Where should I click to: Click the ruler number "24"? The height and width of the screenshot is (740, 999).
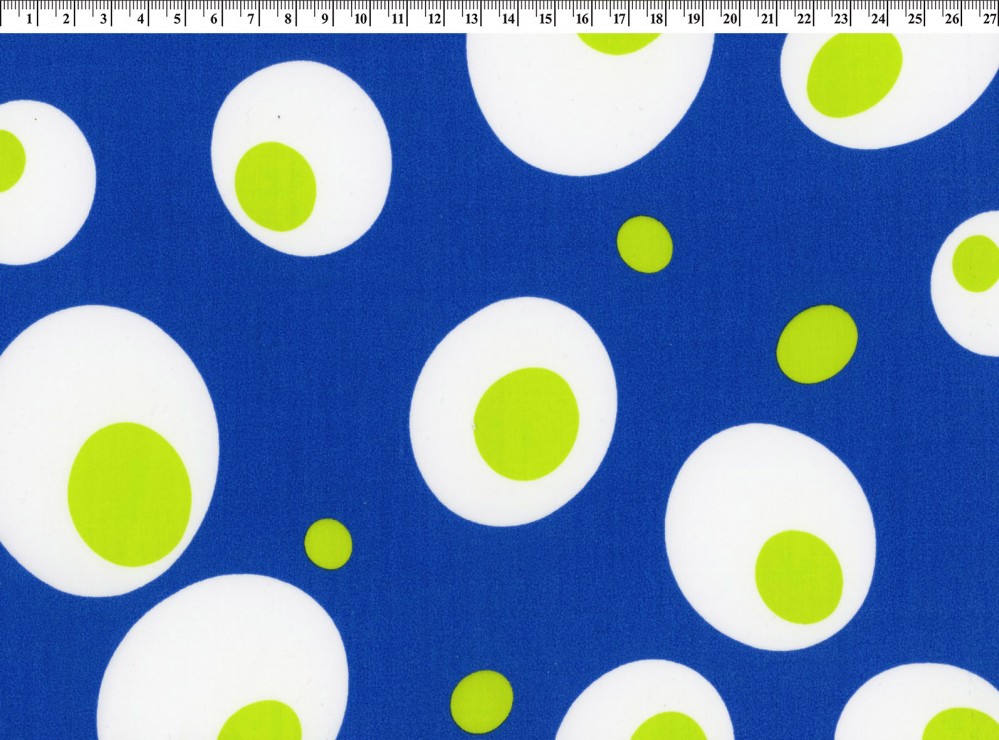878,19
